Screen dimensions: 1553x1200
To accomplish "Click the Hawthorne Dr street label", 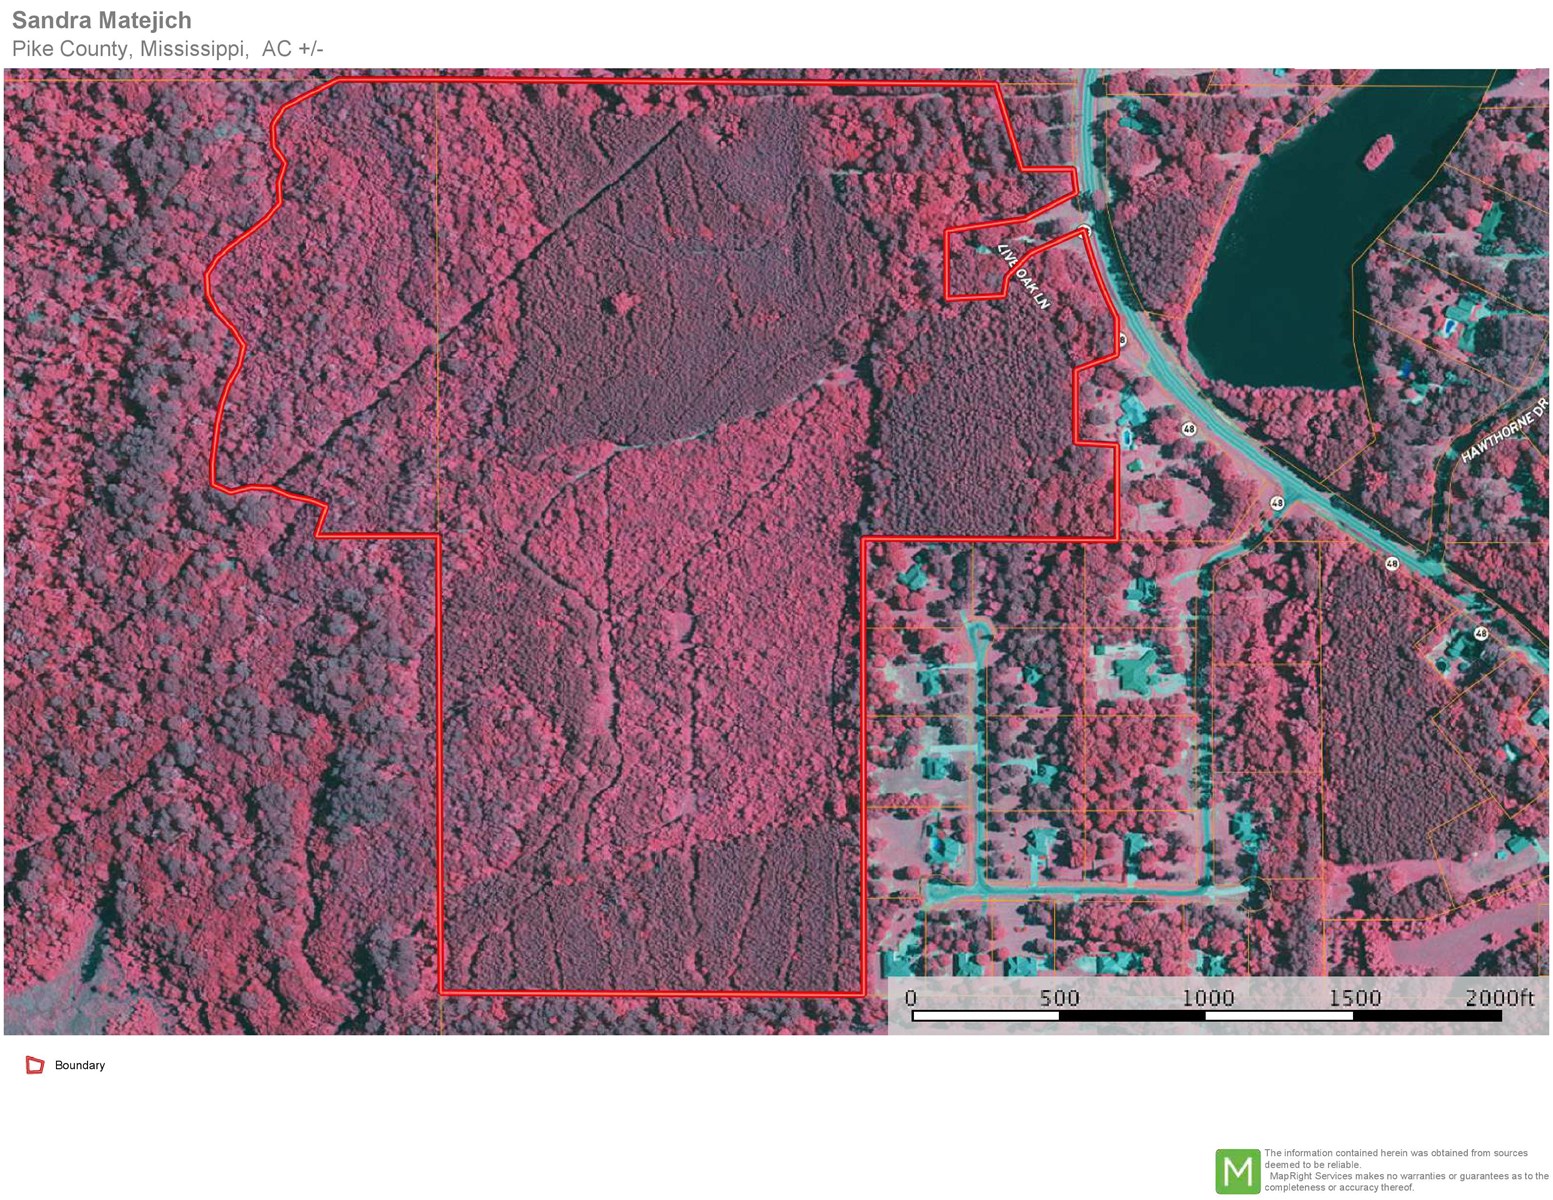I will 1503,431.
